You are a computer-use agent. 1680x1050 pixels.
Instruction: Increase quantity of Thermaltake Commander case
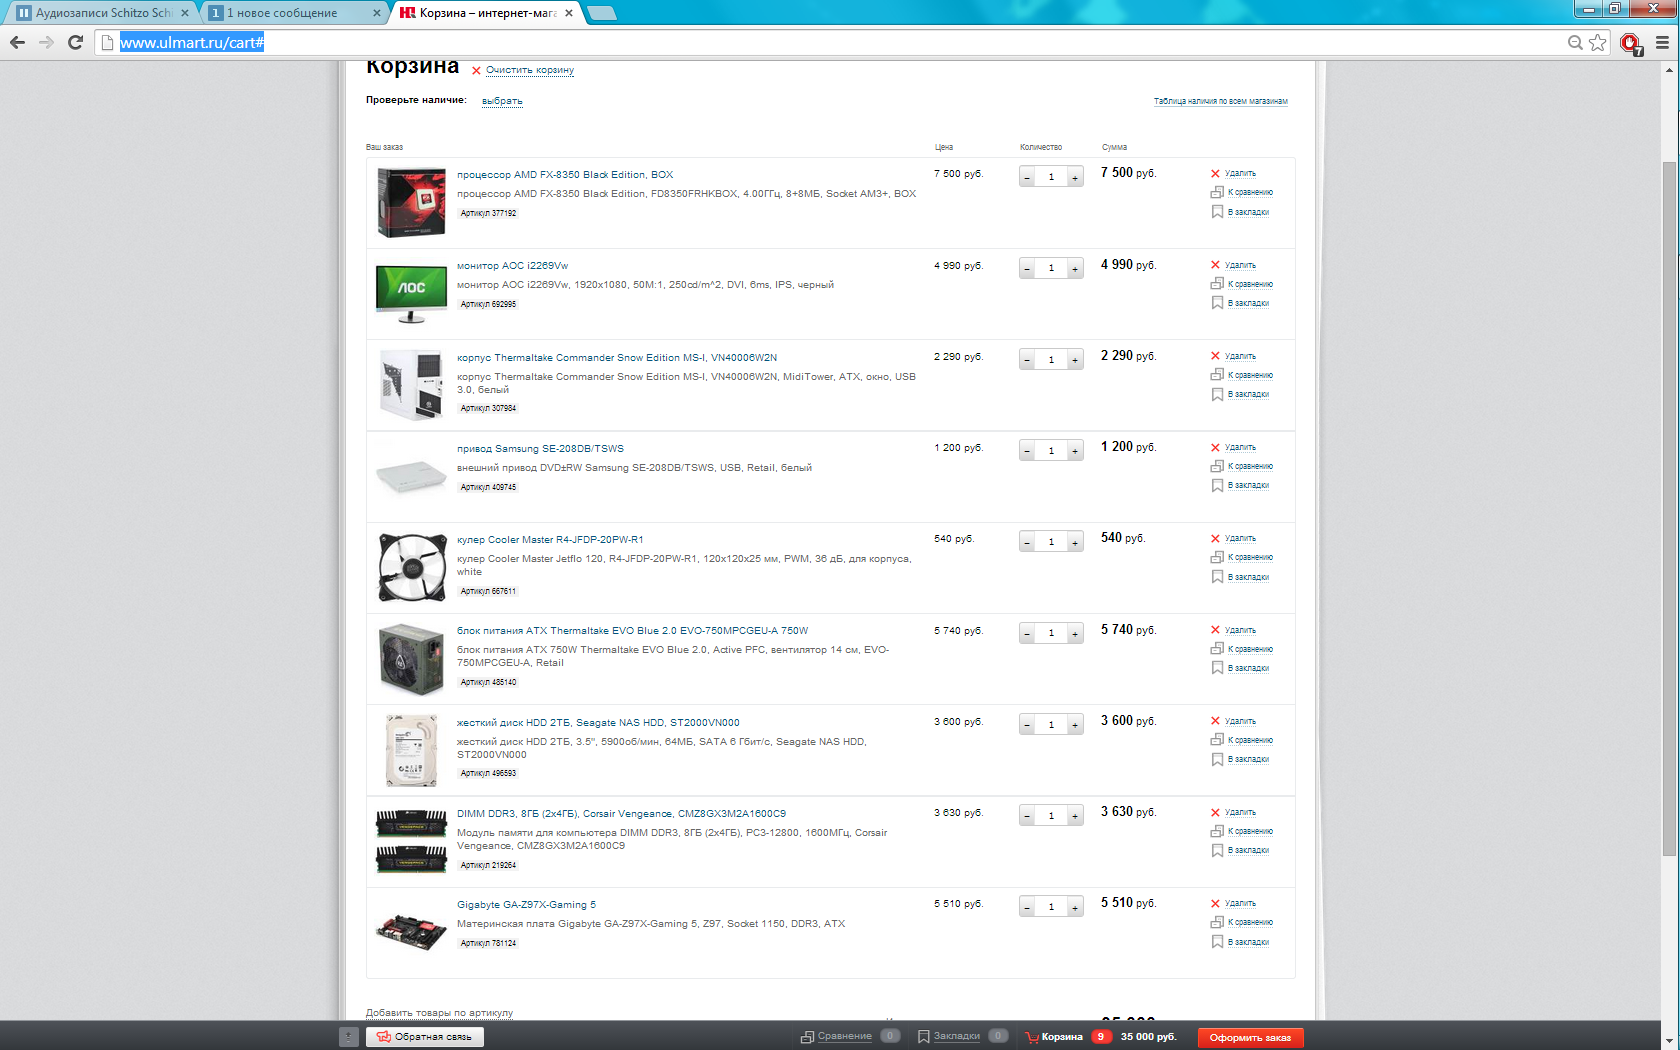[x=1075, y=359]
